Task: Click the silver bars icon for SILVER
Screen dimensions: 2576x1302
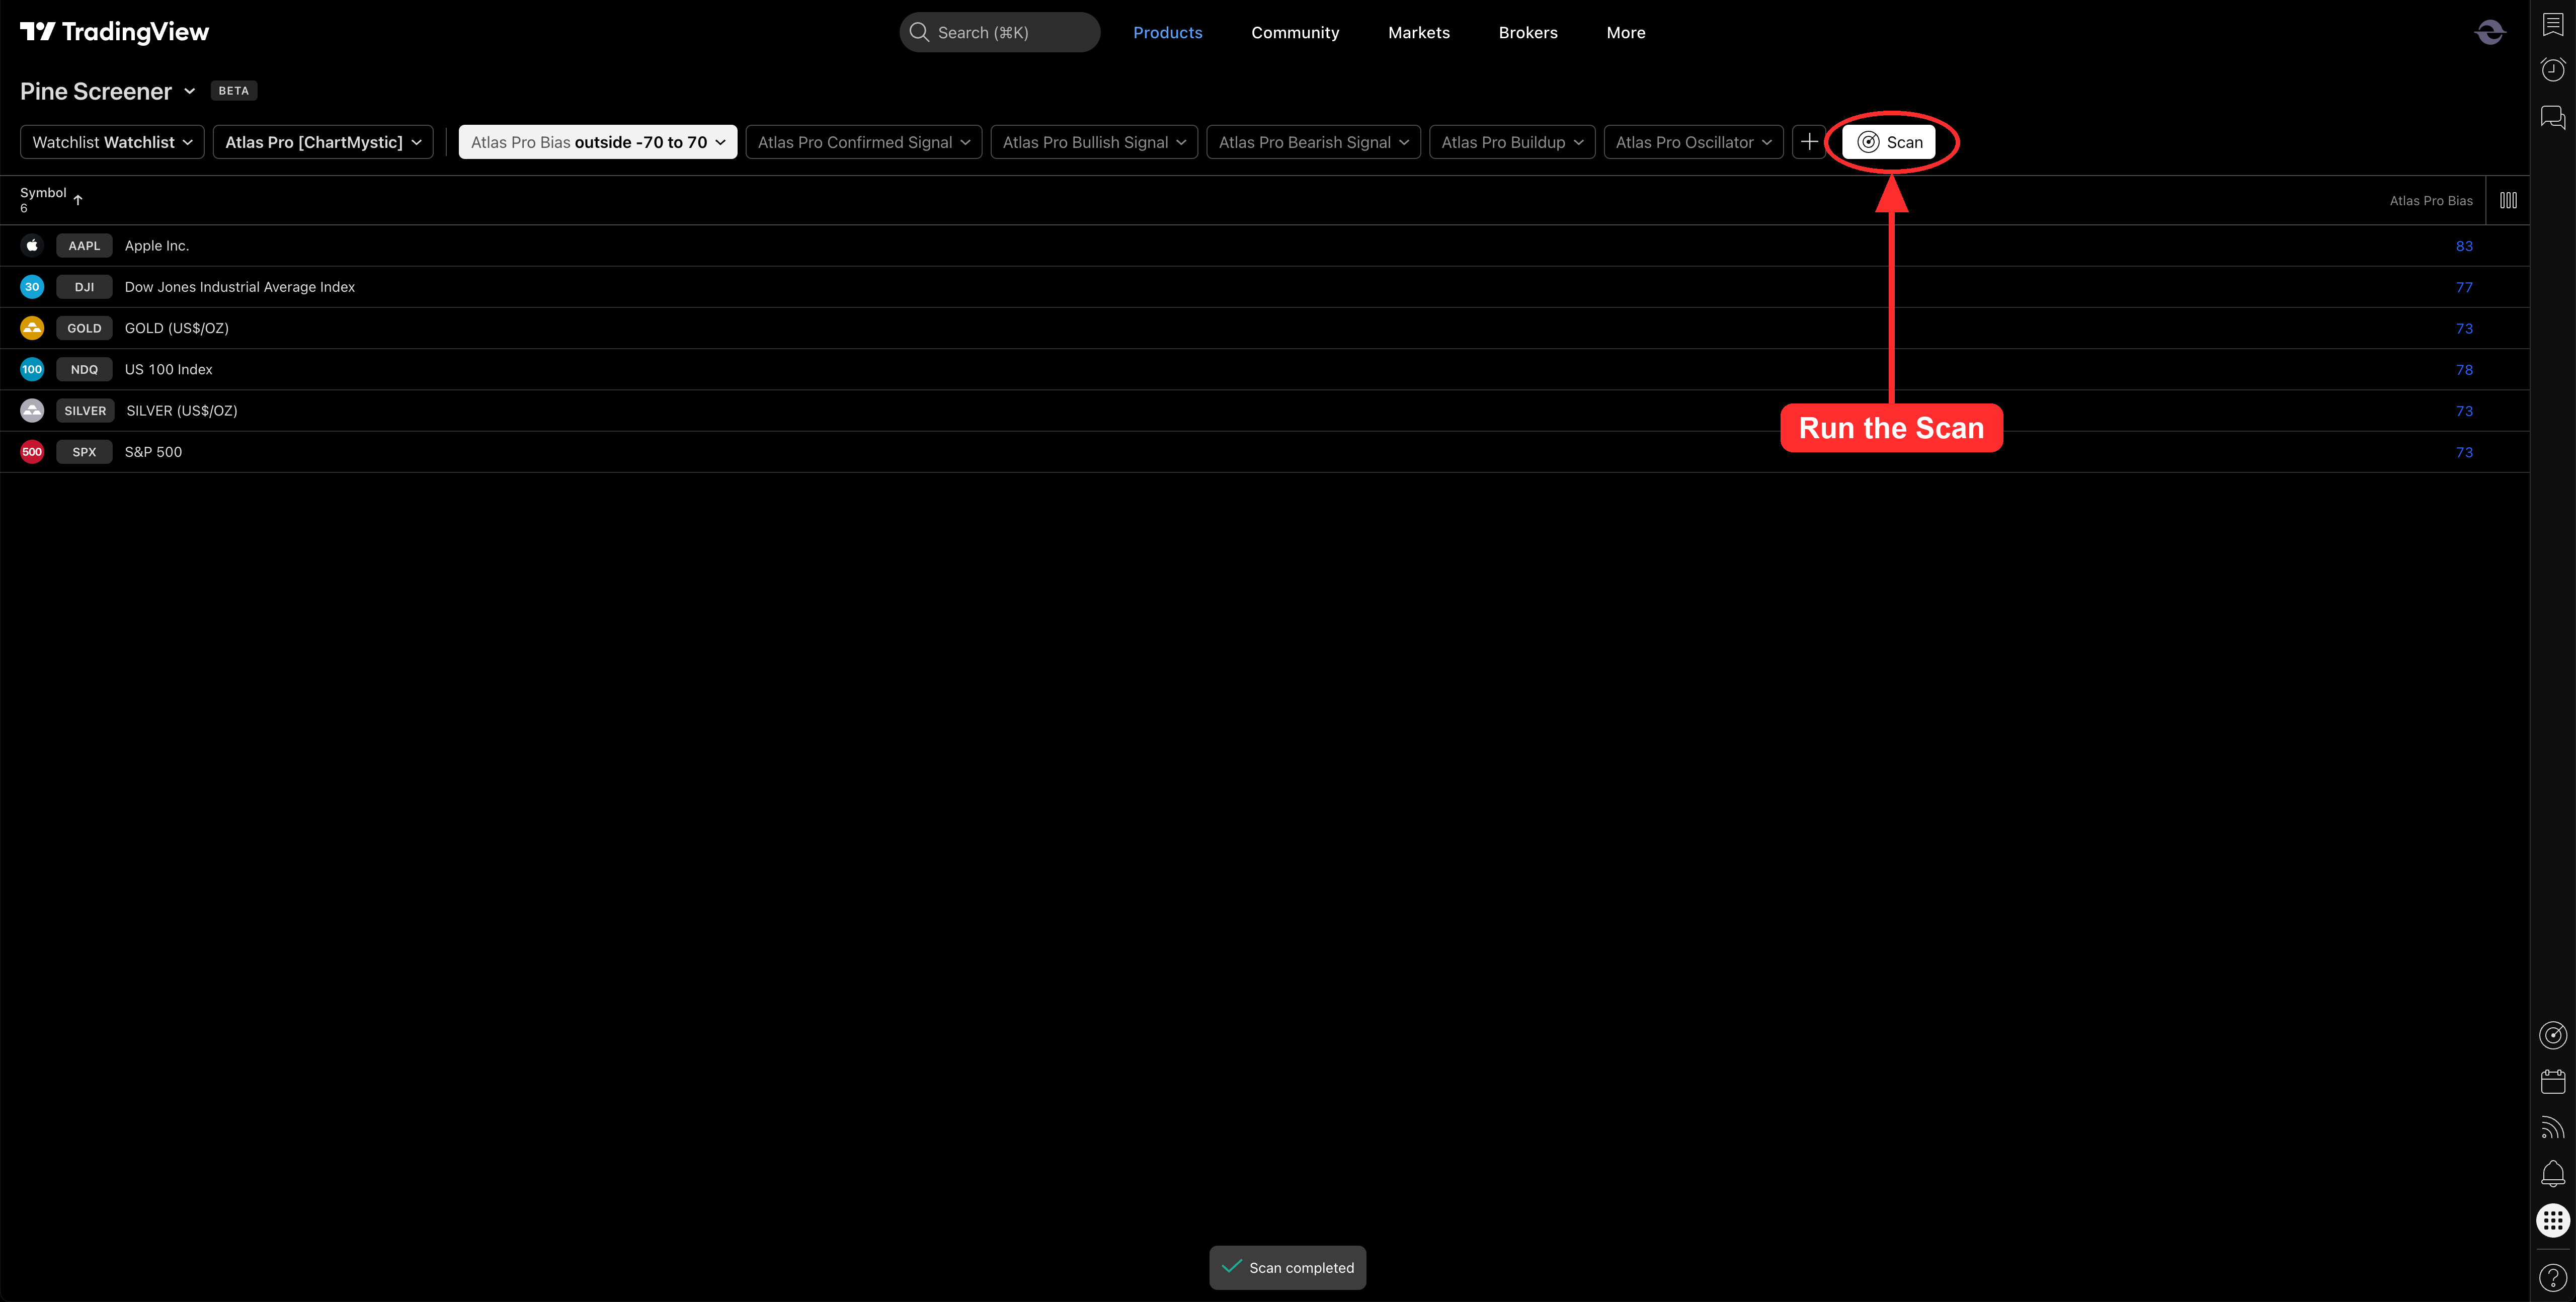Action: point(32,410)
